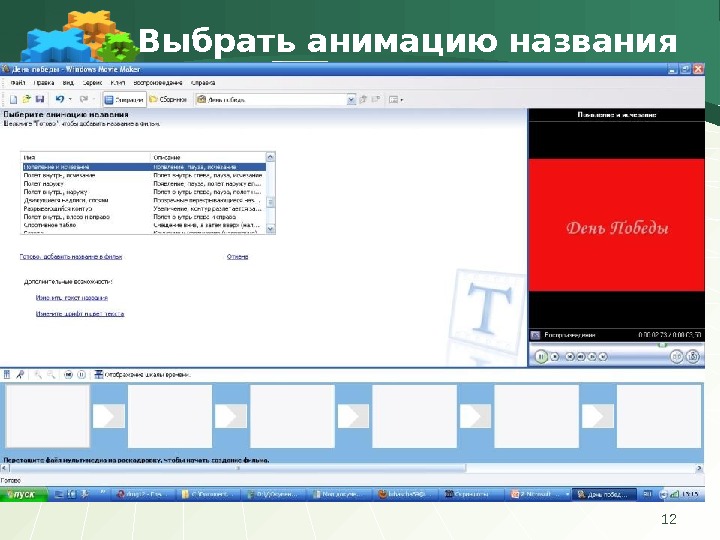
Task: Expand the День победы collection combo box
Action: [351, 100]
